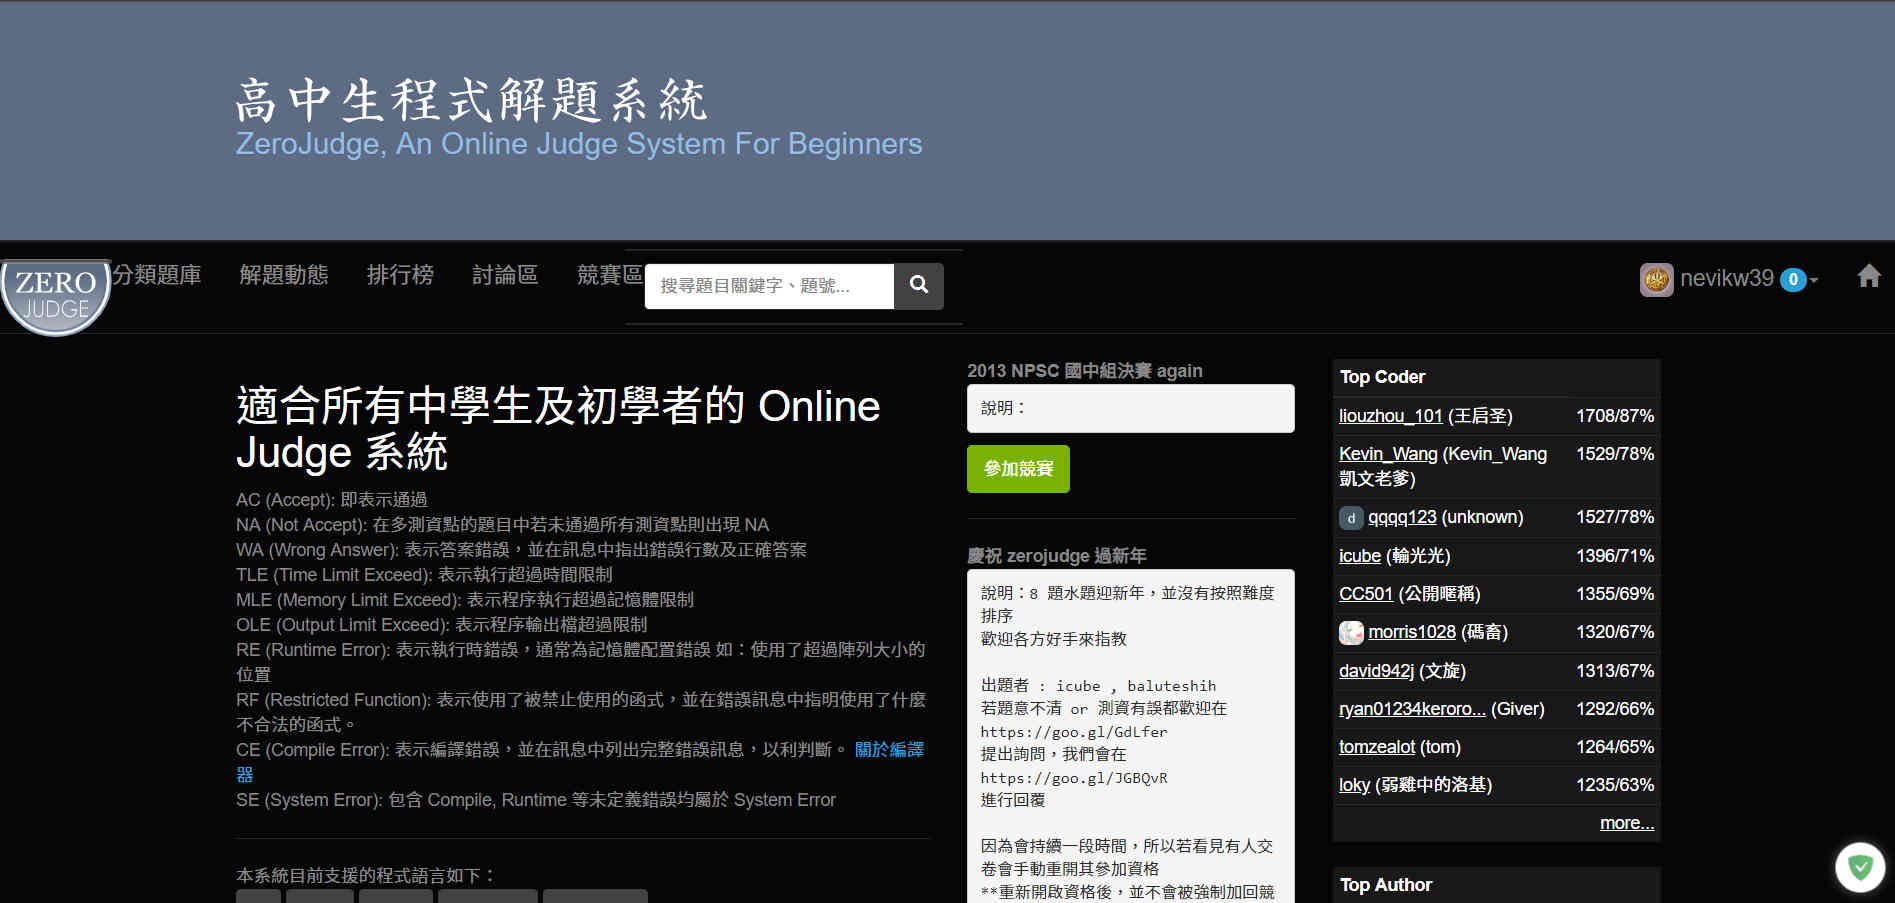Click the ZeroJudge logo badge
1895x903 pixels.
(56, 295)
